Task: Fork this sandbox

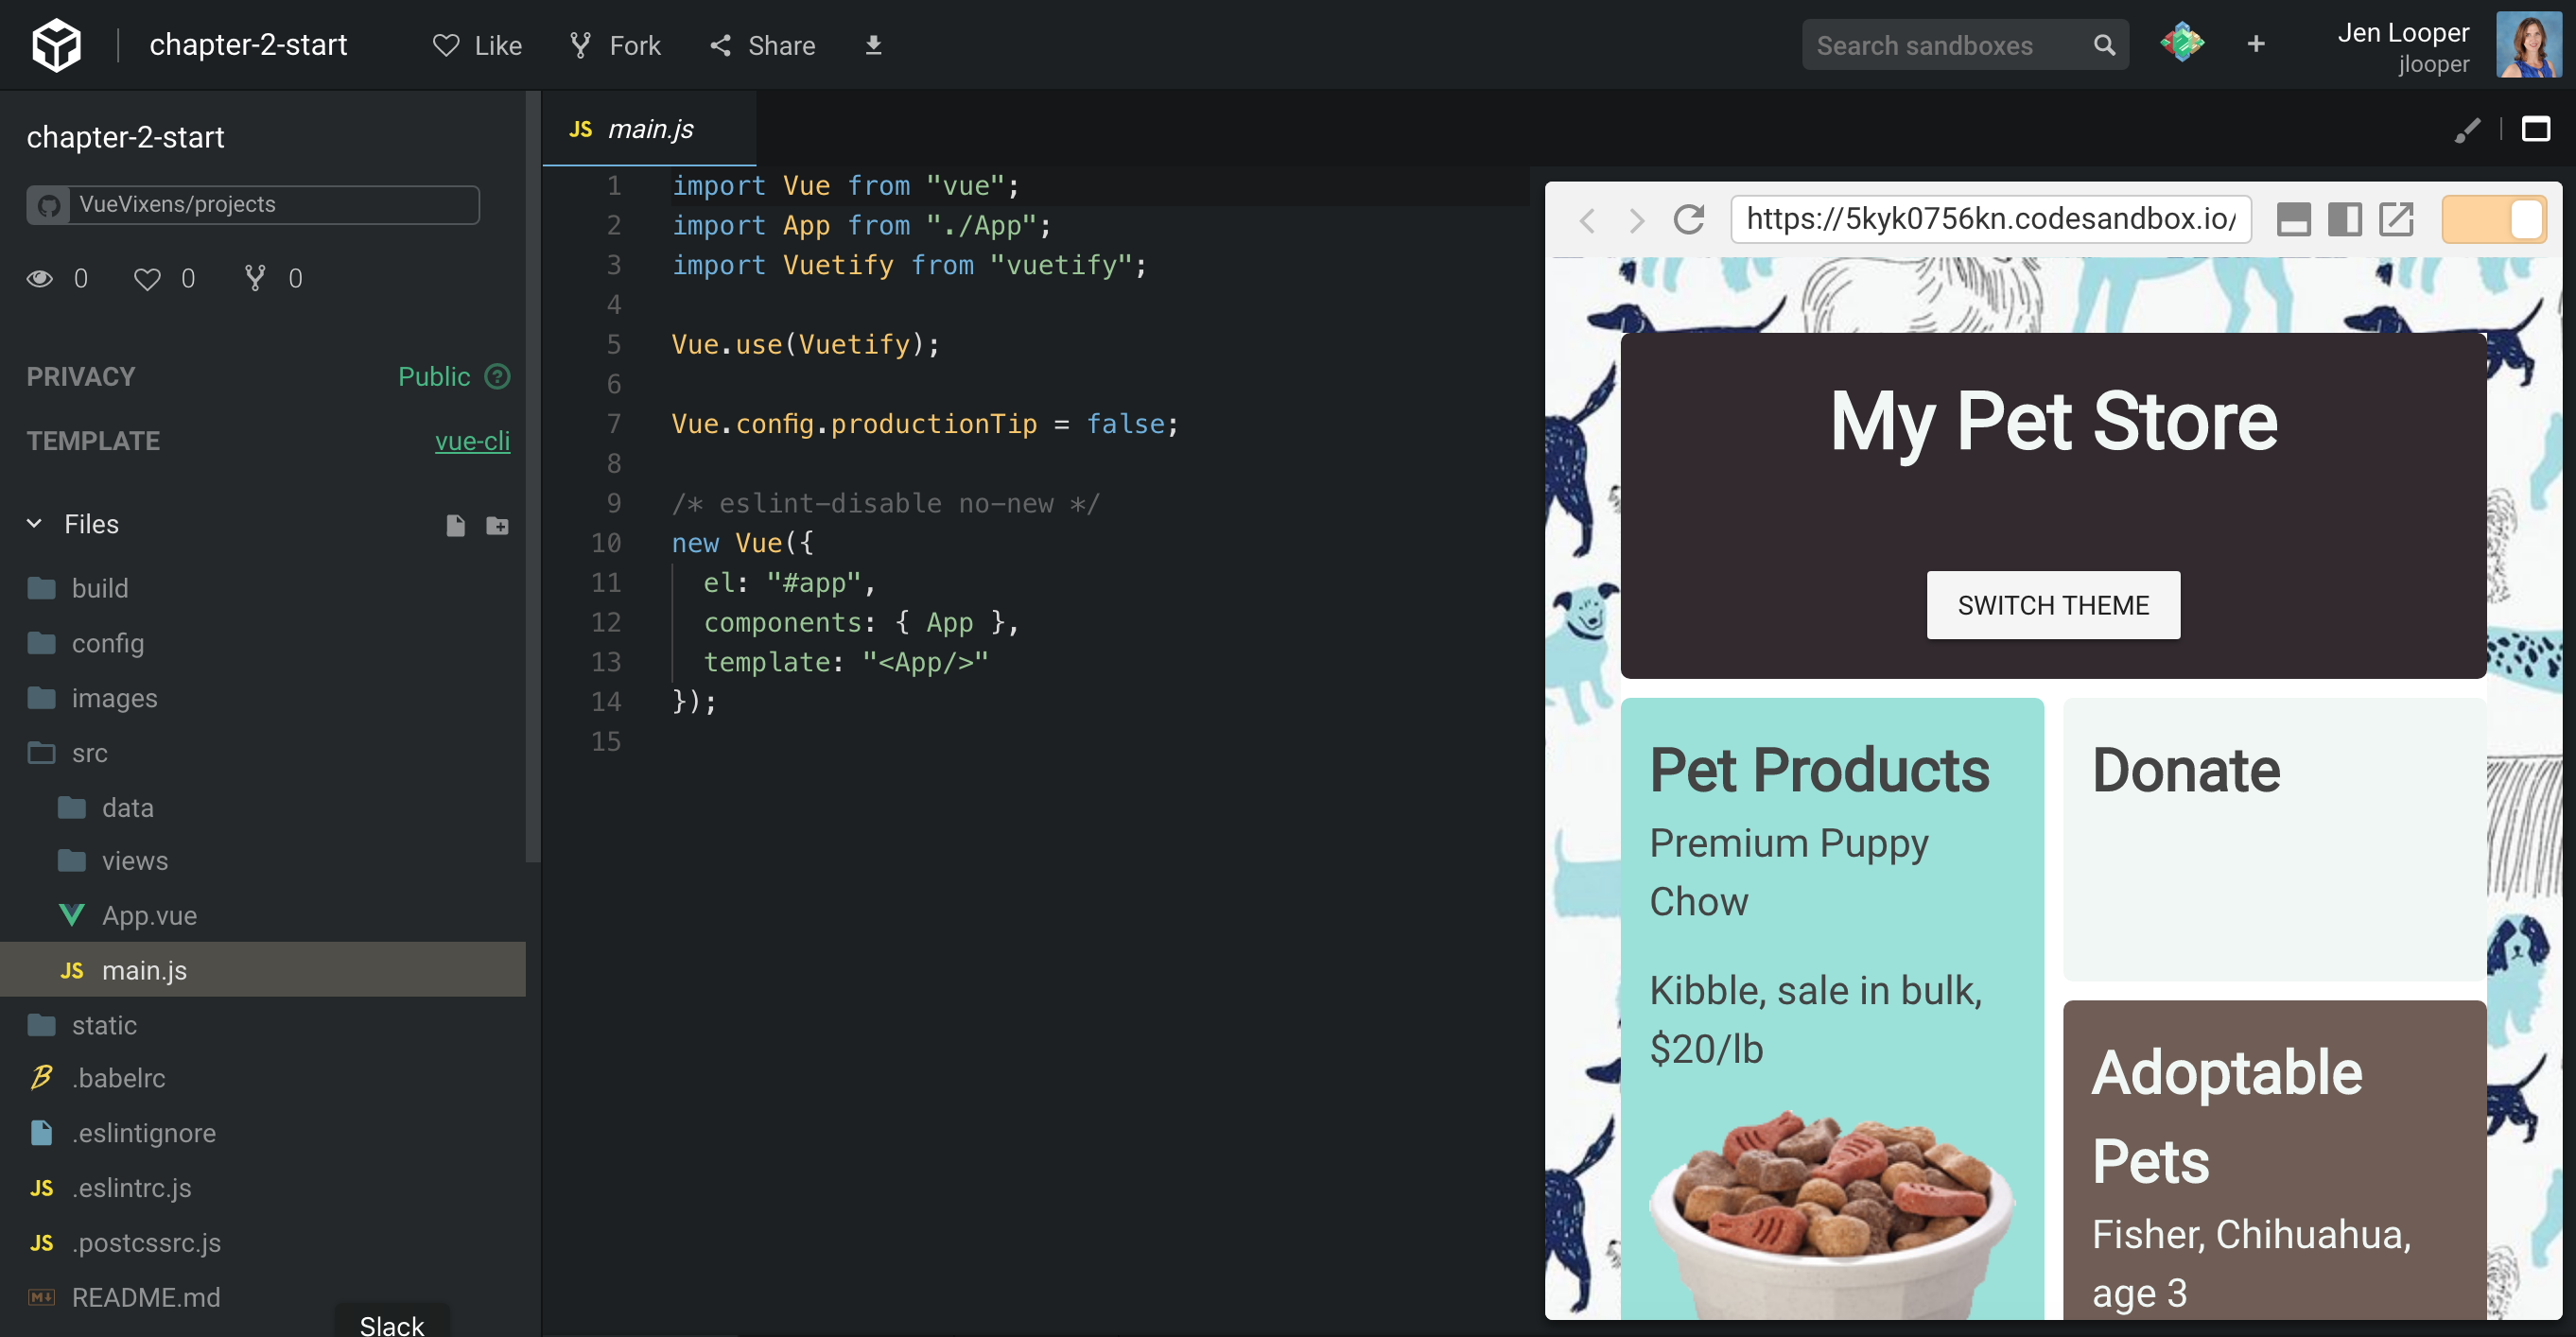Action: coord(615,45)
